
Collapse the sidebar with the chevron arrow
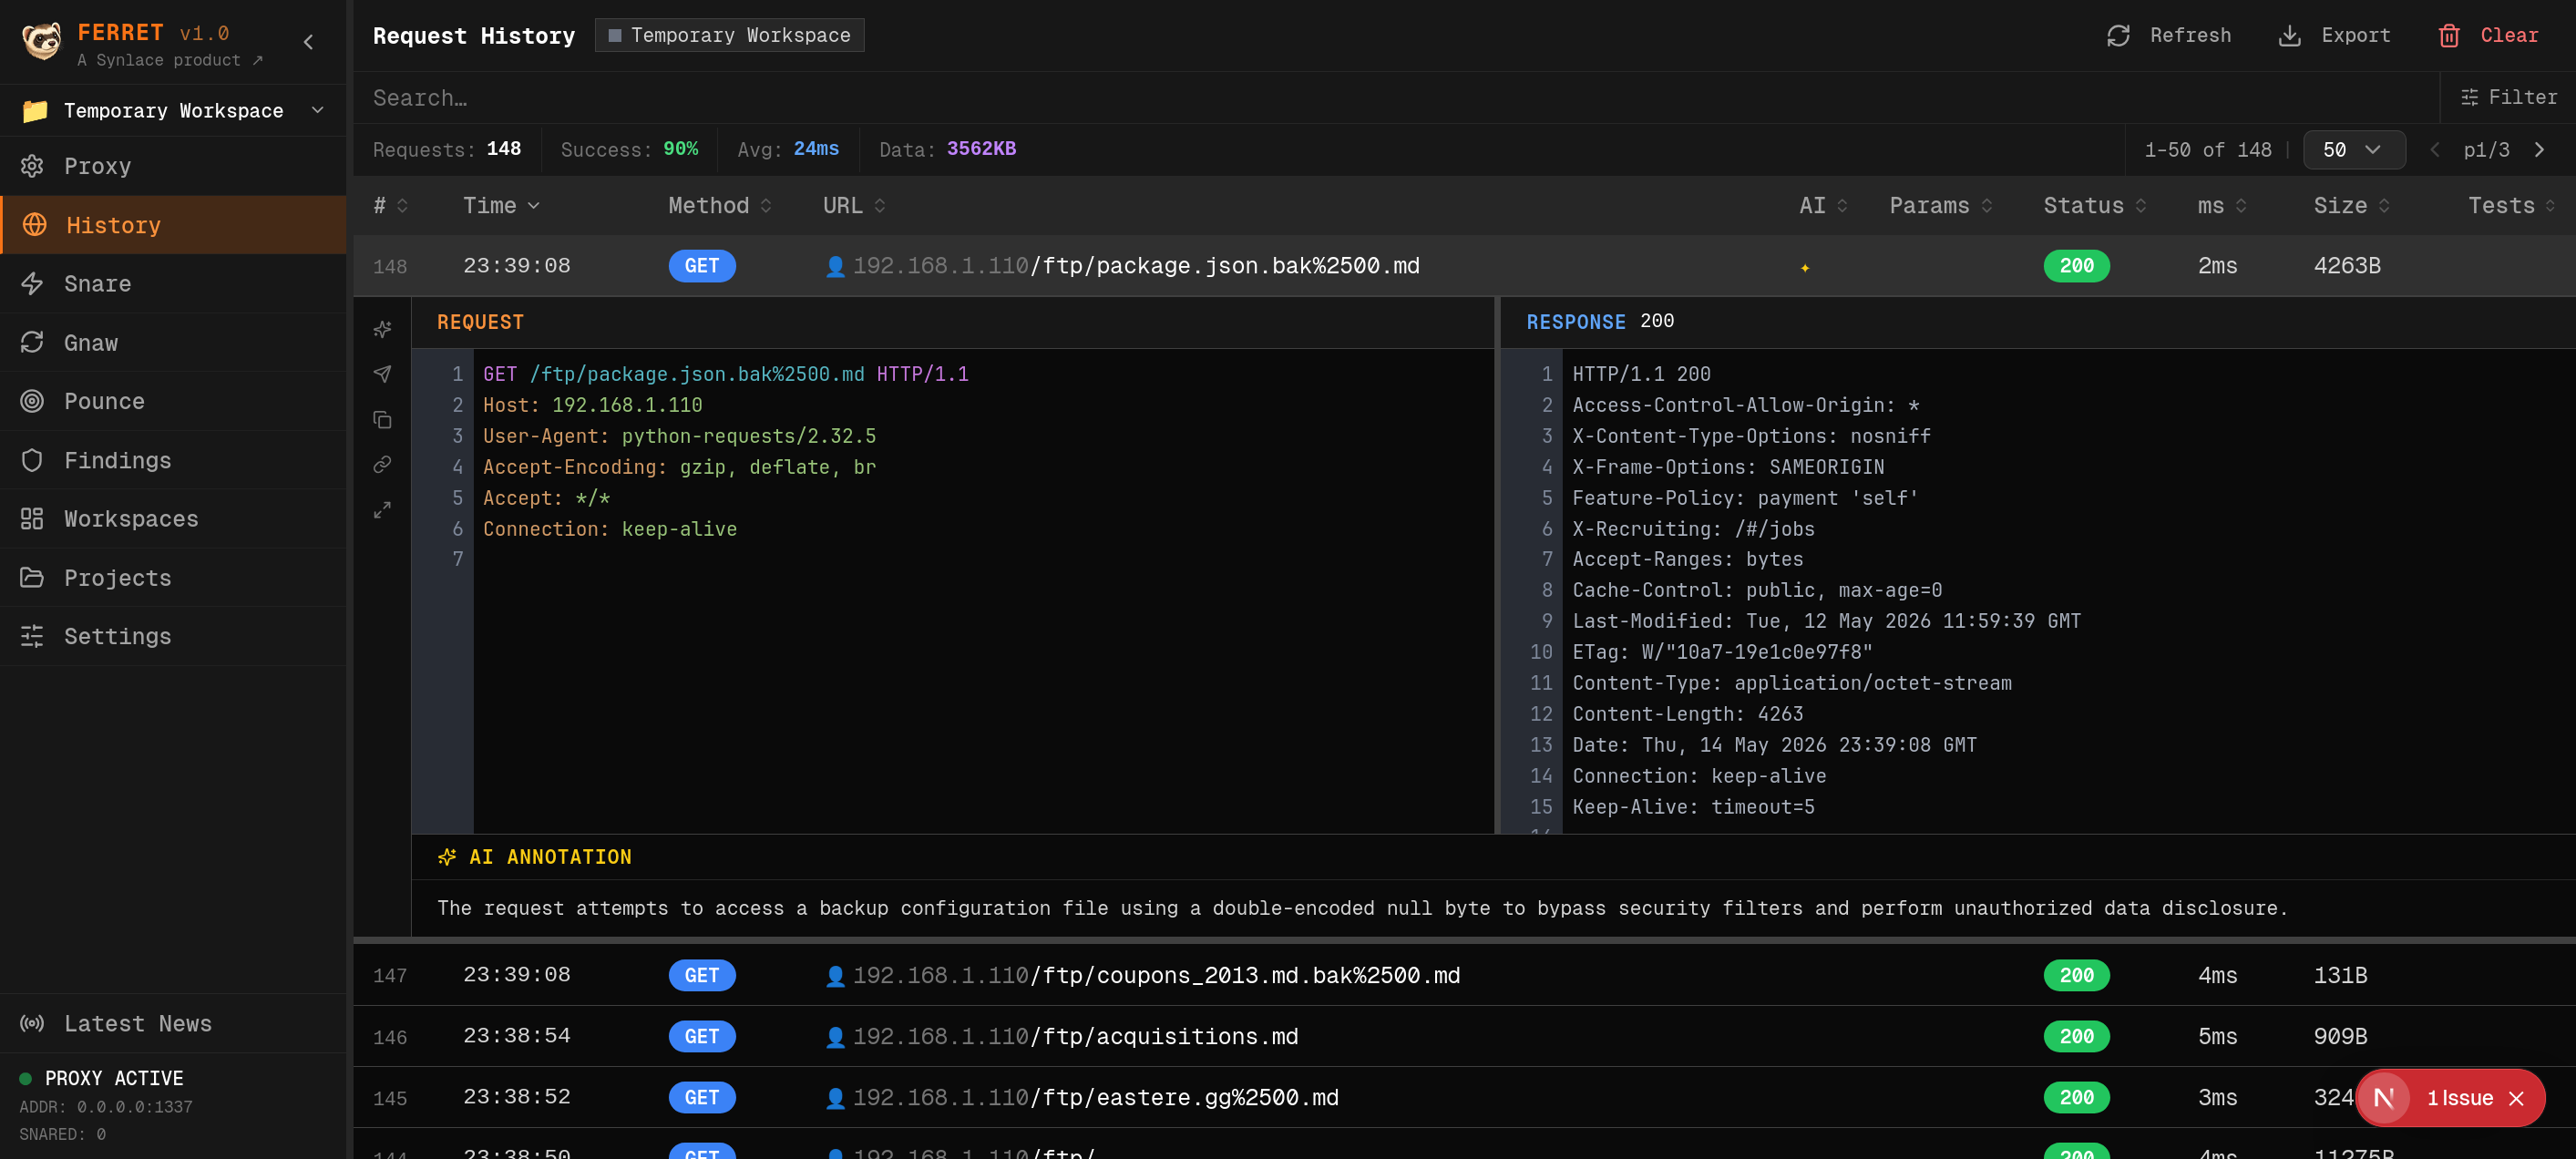(x=308, y=42)
